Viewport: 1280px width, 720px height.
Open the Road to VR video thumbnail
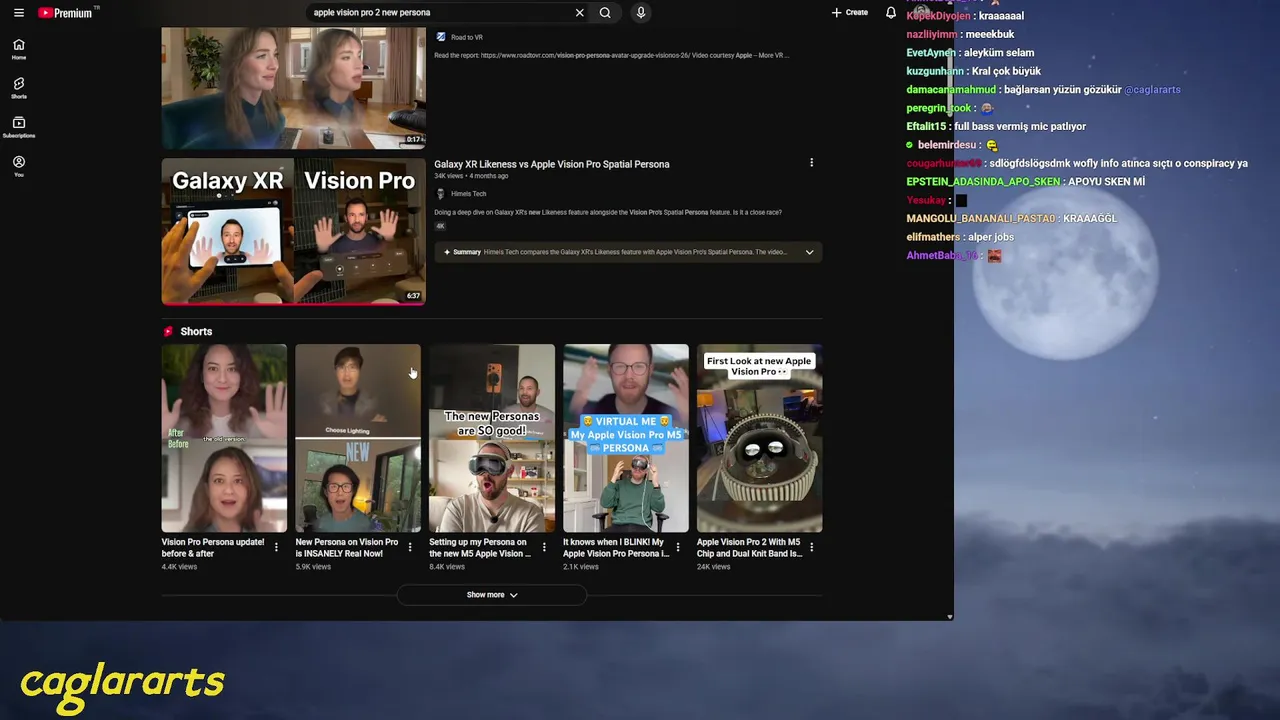[293, 88]
